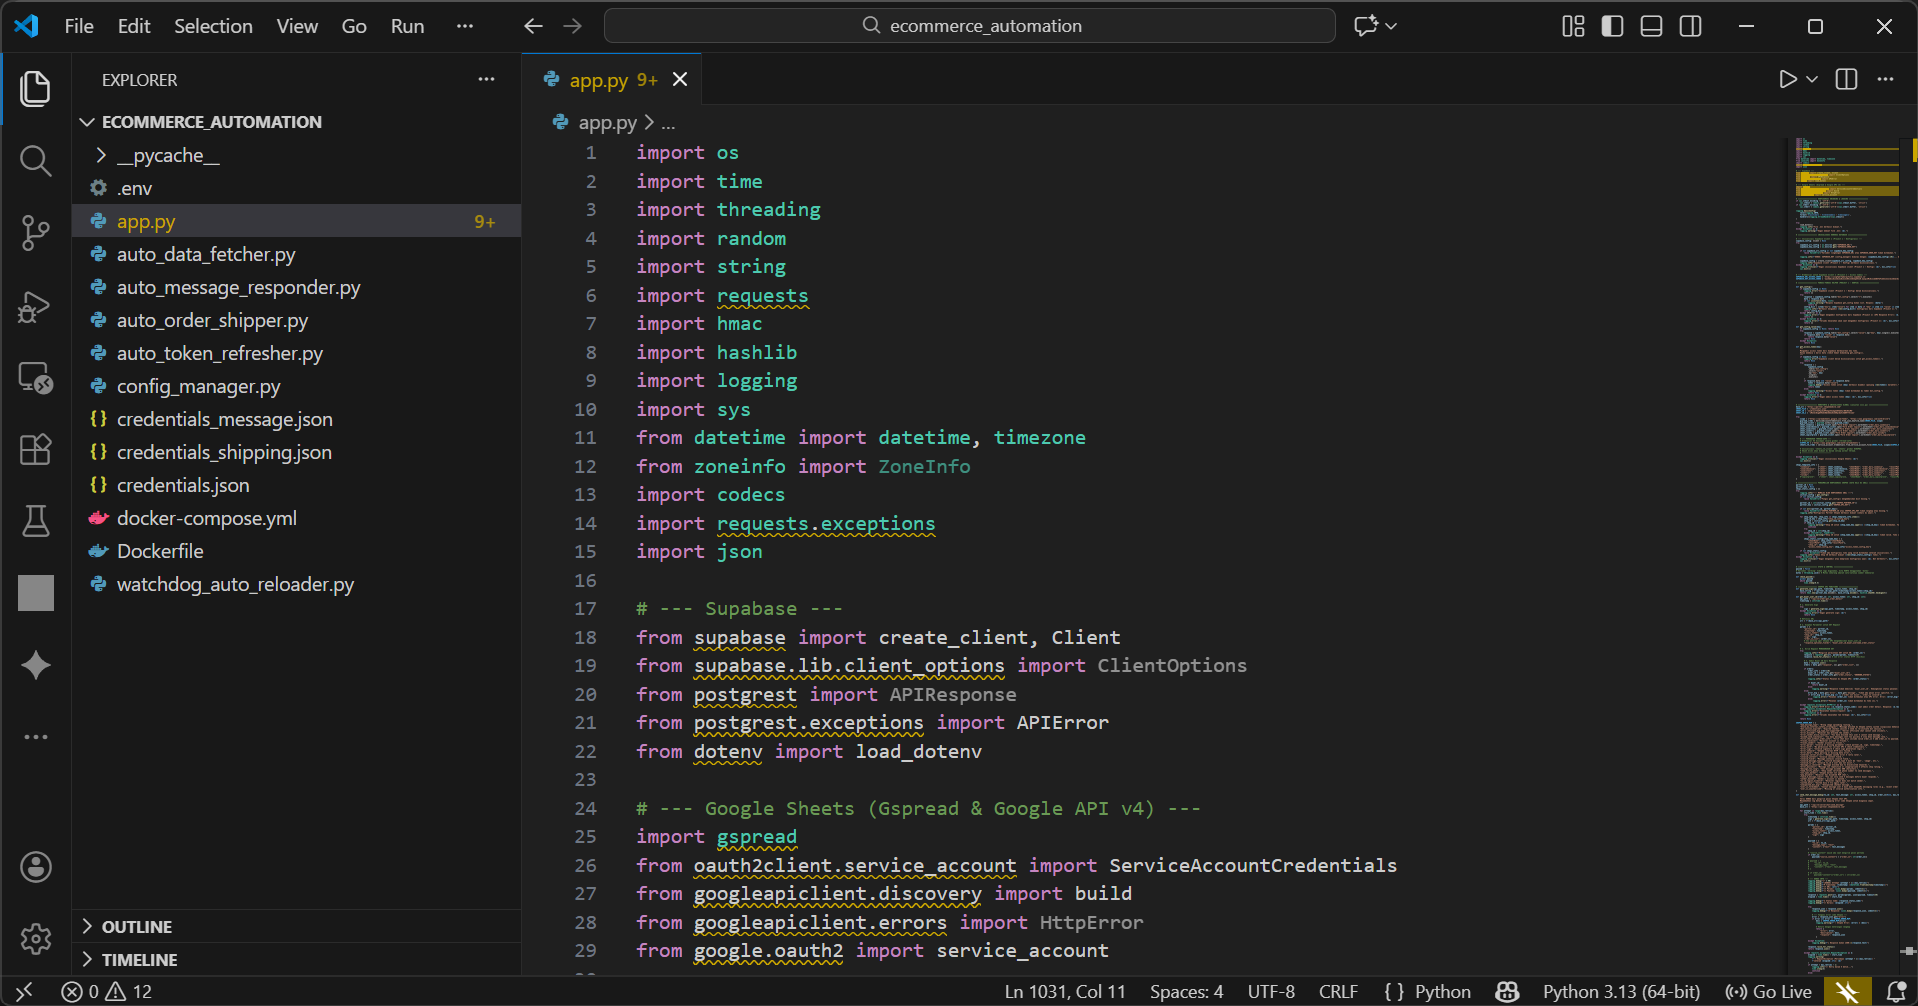
Task: Toggle the bottom panel visibility
Action: pyautogui.click(x=1651, y=26)
